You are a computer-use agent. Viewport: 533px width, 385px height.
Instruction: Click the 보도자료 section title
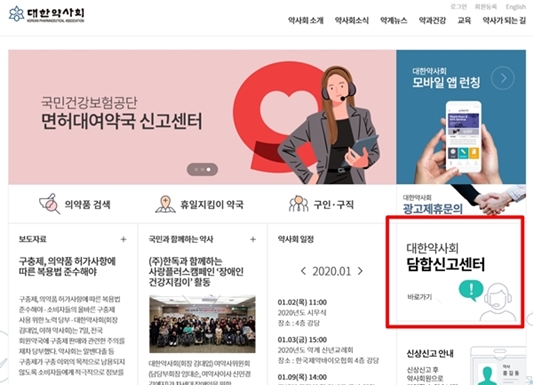click(33, 239)
